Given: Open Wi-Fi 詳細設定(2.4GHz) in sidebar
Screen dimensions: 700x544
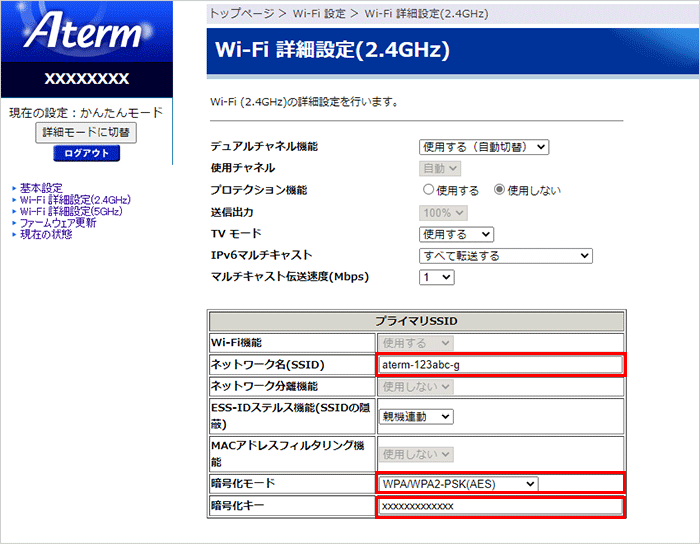Looking at the screenshot, I should pos(75,200).
